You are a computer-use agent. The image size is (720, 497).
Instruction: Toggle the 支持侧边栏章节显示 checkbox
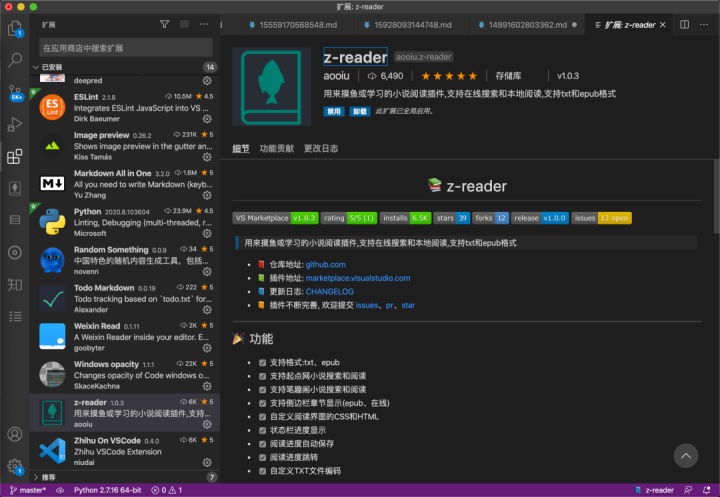(x=262, y=403)
